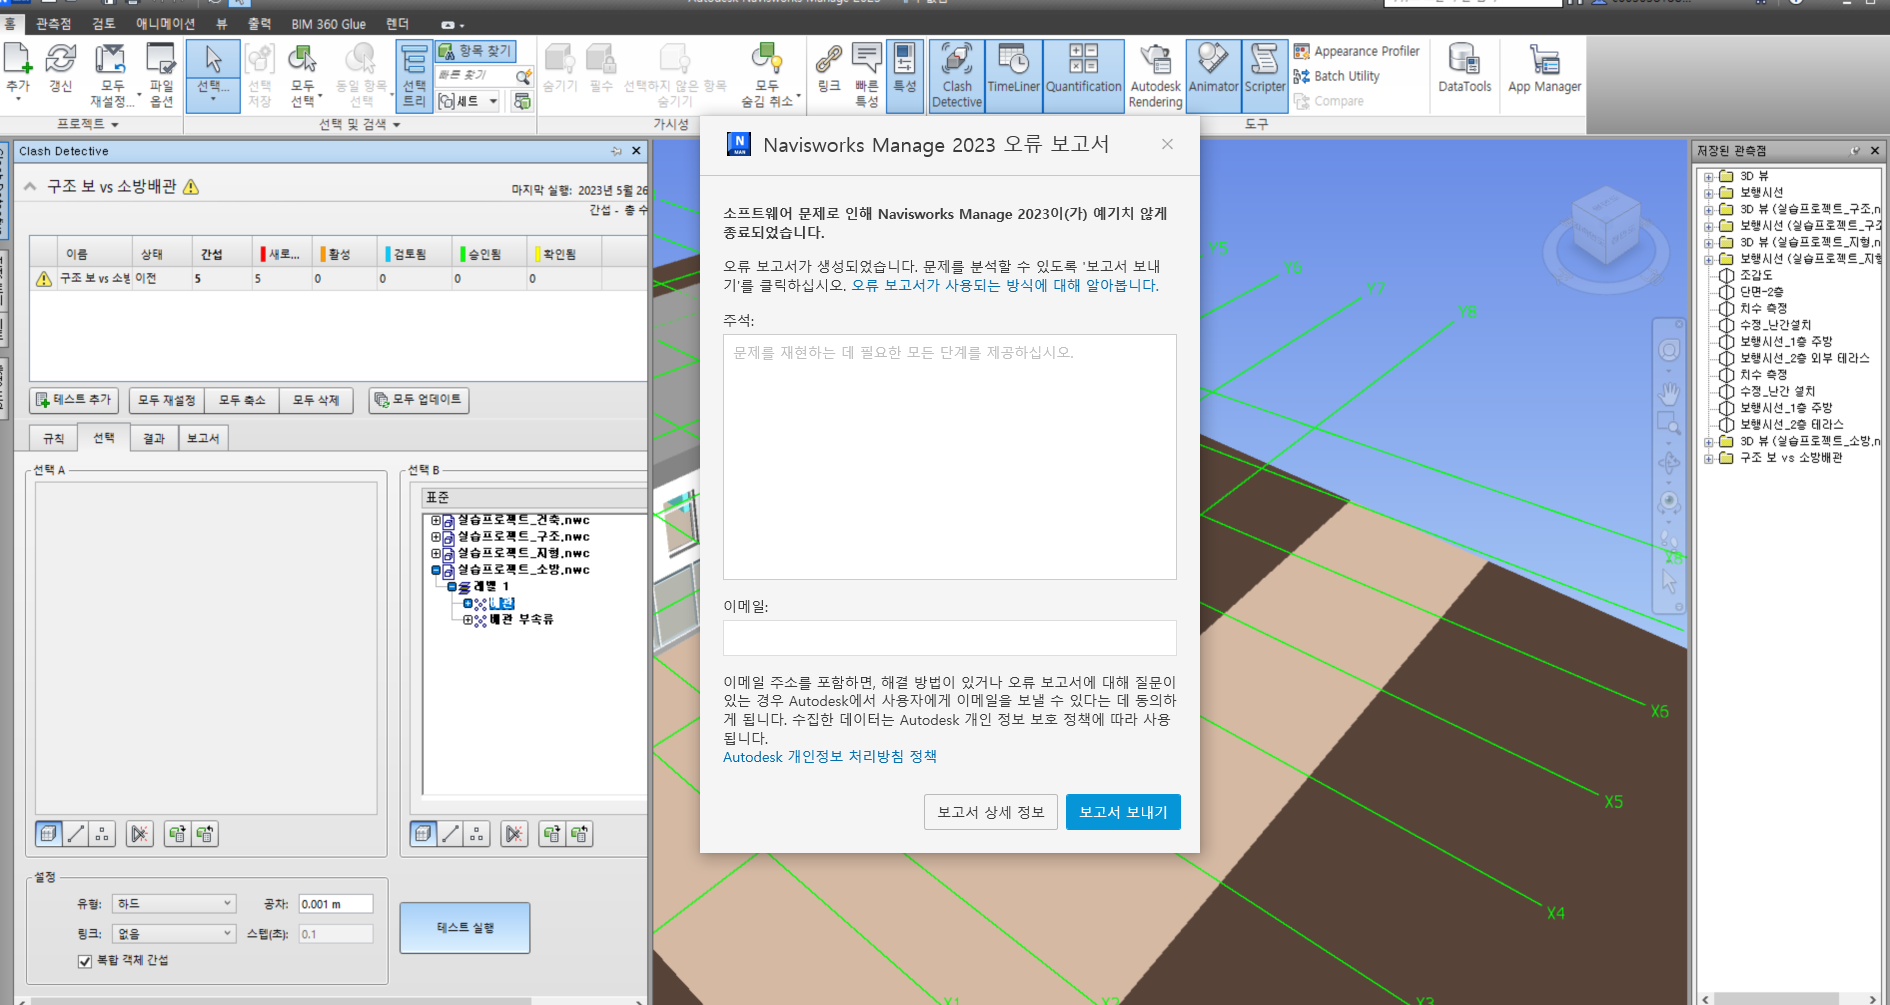The image size is (1890, 1005).
Task: Select 조감도 saved viewpoint
Action: [1755, 275]
